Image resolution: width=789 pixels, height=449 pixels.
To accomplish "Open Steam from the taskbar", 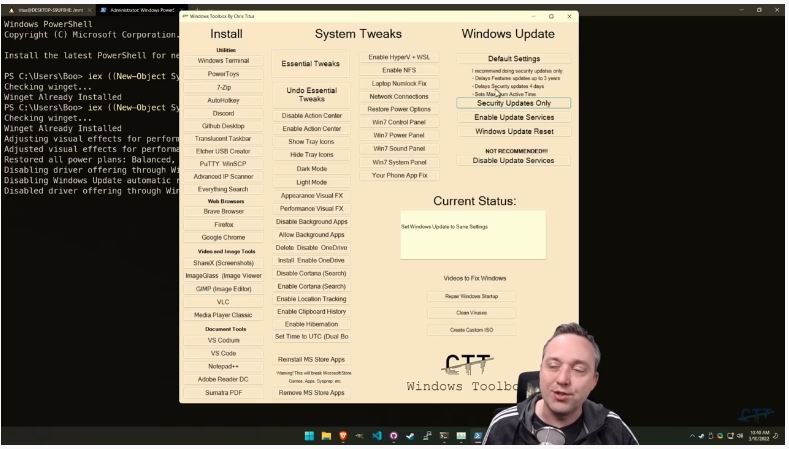I will pos(410,436).
